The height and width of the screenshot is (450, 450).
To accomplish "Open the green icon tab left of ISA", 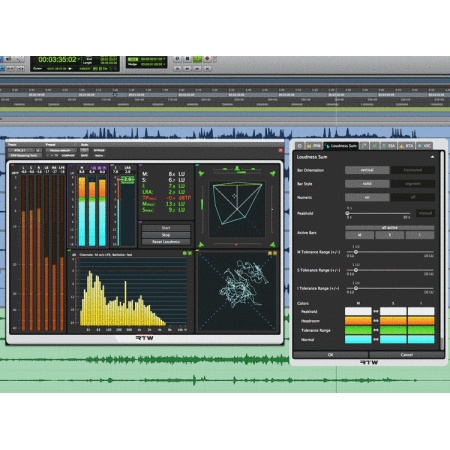I will pyautogui.click(x=375, y=146).
